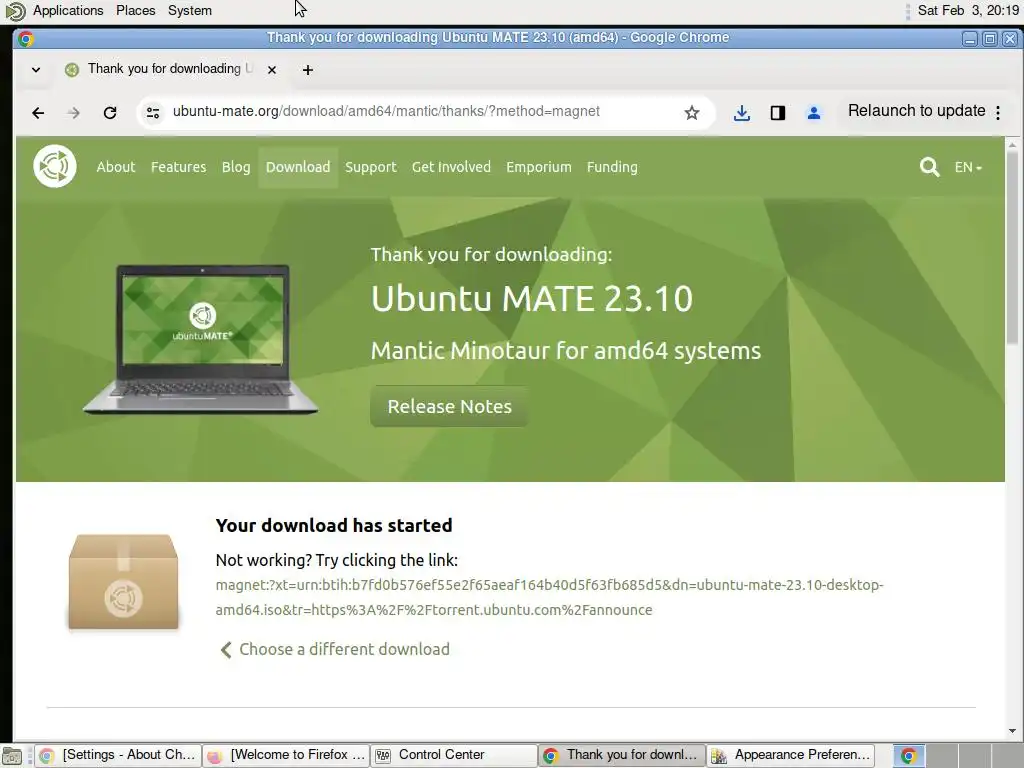Click the show desktop icon in bottom panel

[x=12, y=756]
